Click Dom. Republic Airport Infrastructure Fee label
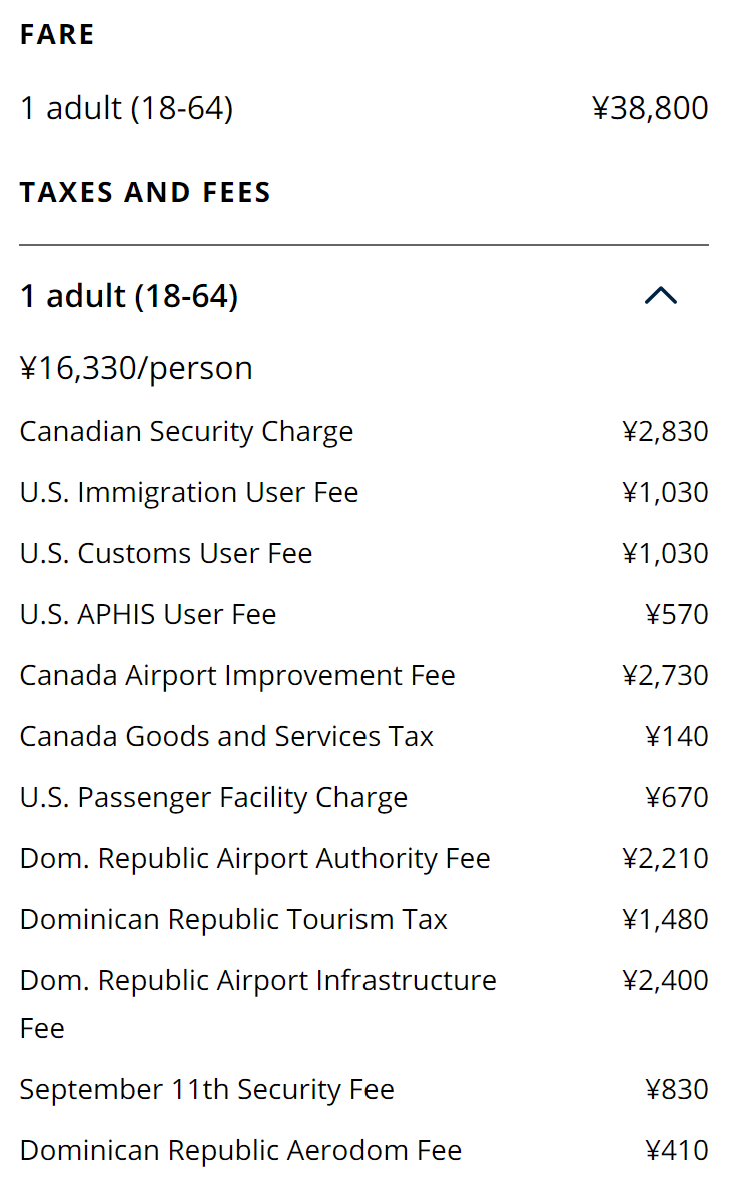This screenshot has height=1192, width=730. click(257, 981)
